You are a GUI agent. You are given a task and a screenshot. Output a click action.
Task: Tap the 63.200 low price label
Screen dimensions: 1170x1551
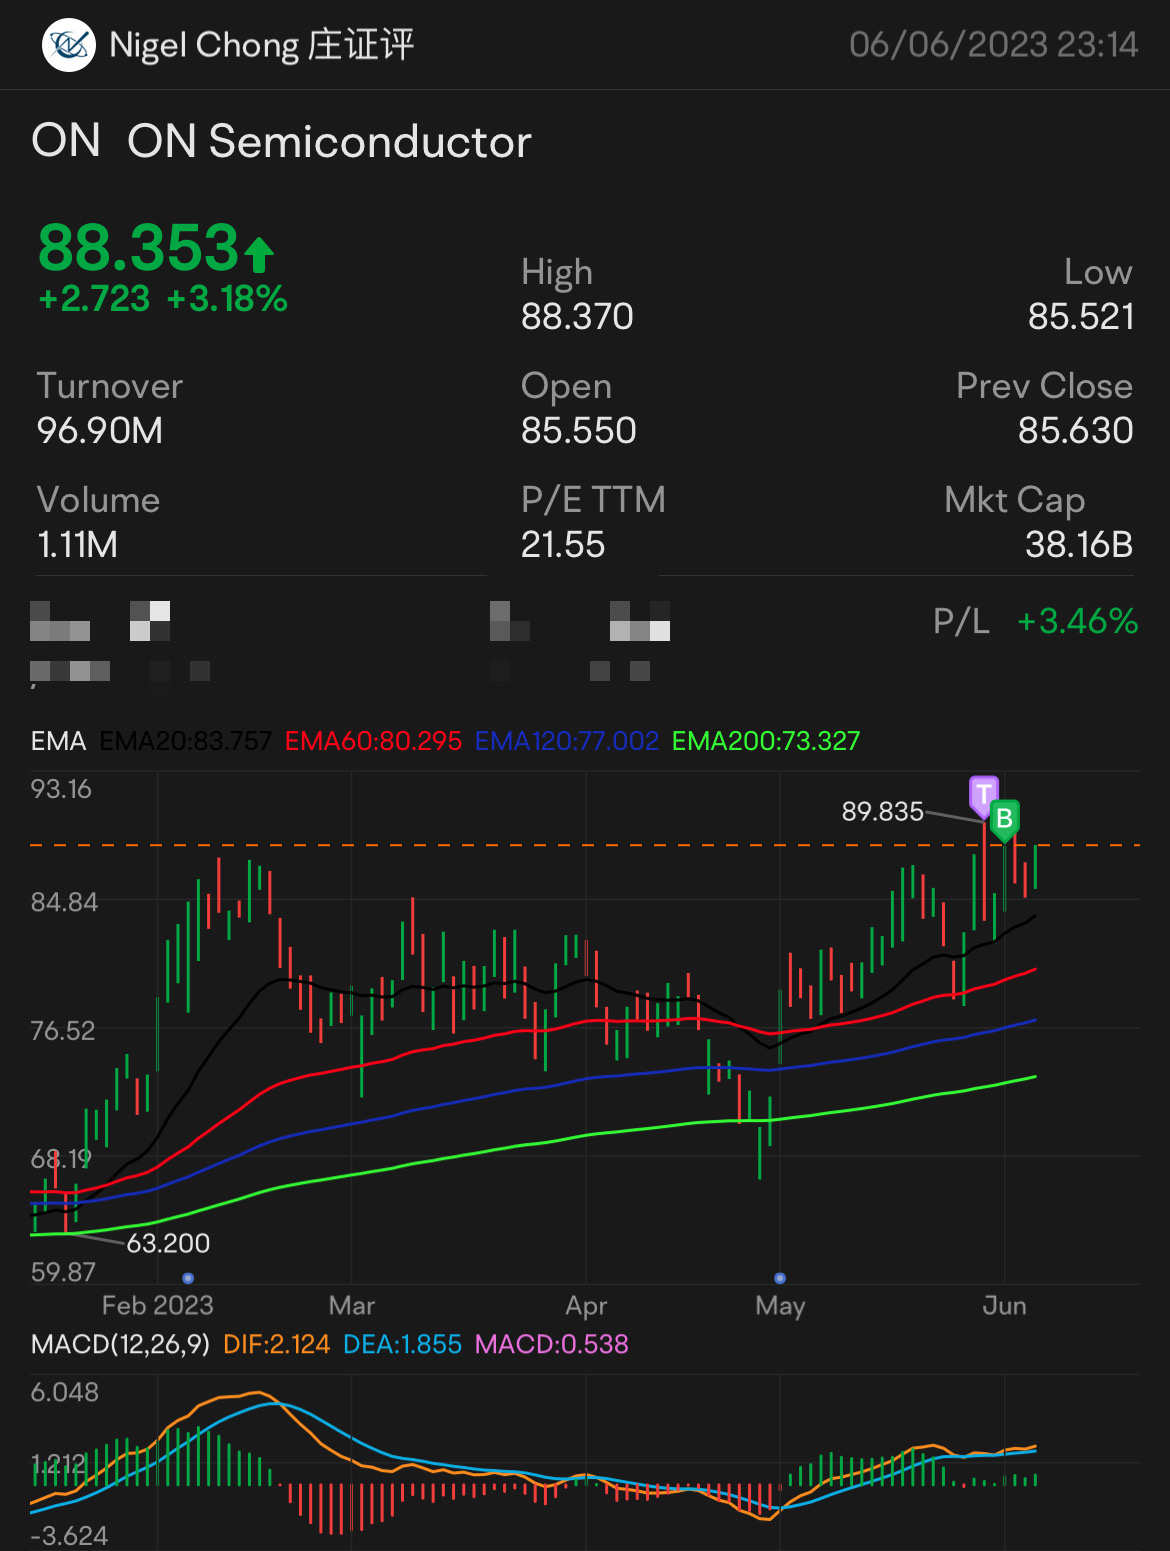click(x=168, y=1243)
